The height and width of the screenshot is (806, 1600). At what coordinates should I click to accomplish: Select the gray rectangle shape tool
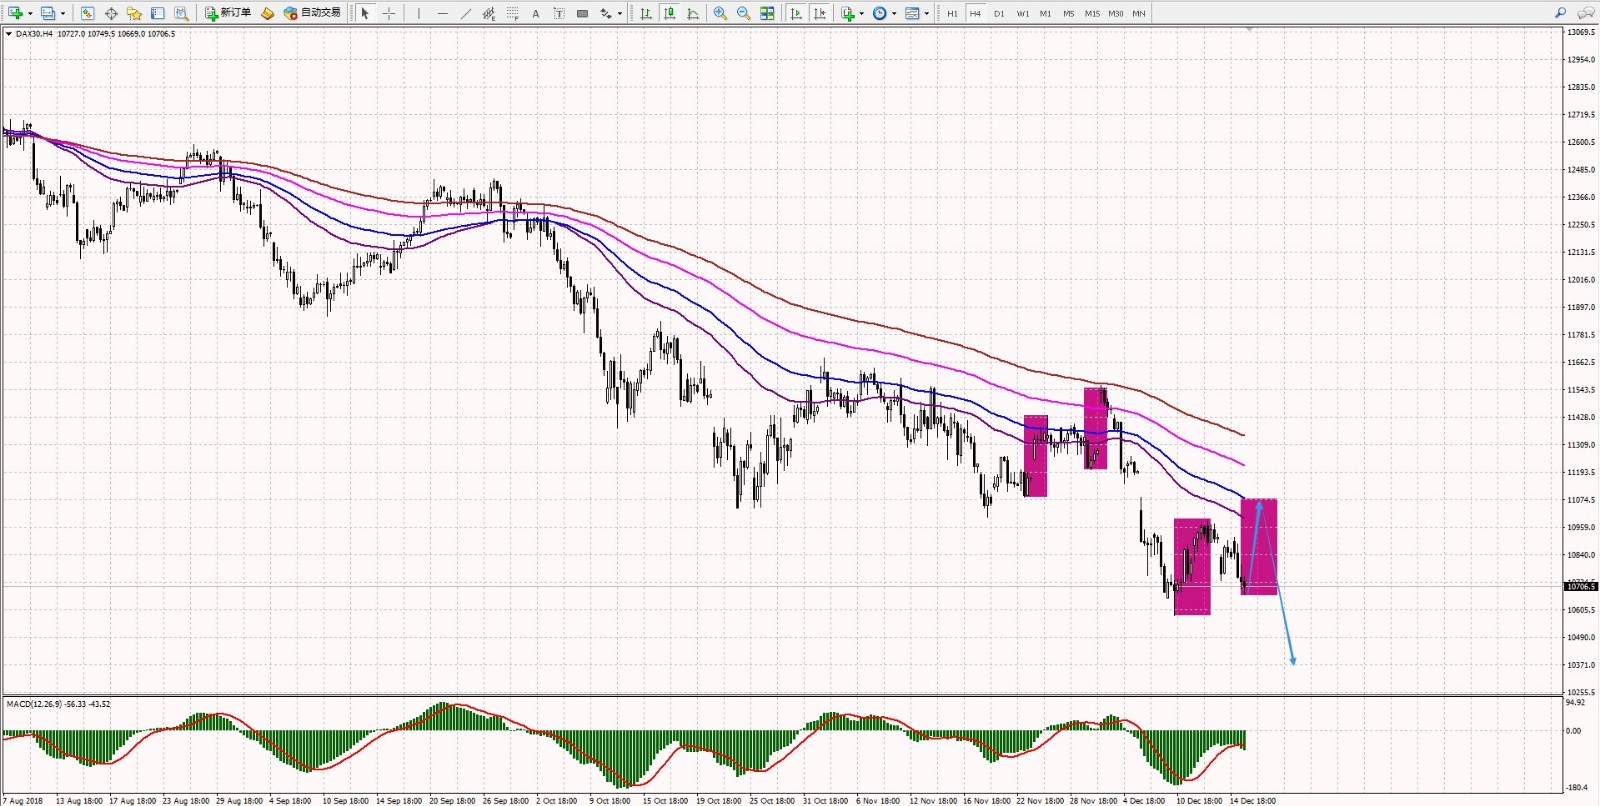coord(582,13)
